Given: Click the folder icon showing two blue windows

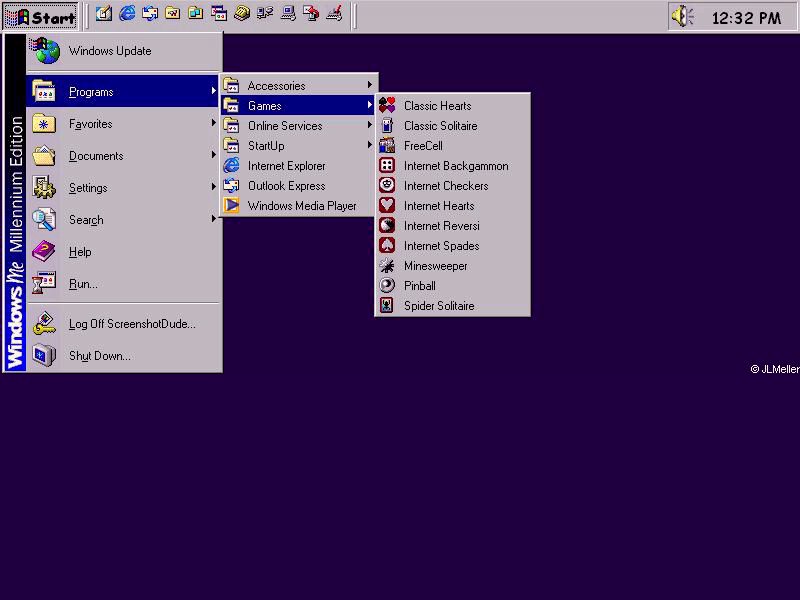Looking at the screenshot, I should 196,14.
